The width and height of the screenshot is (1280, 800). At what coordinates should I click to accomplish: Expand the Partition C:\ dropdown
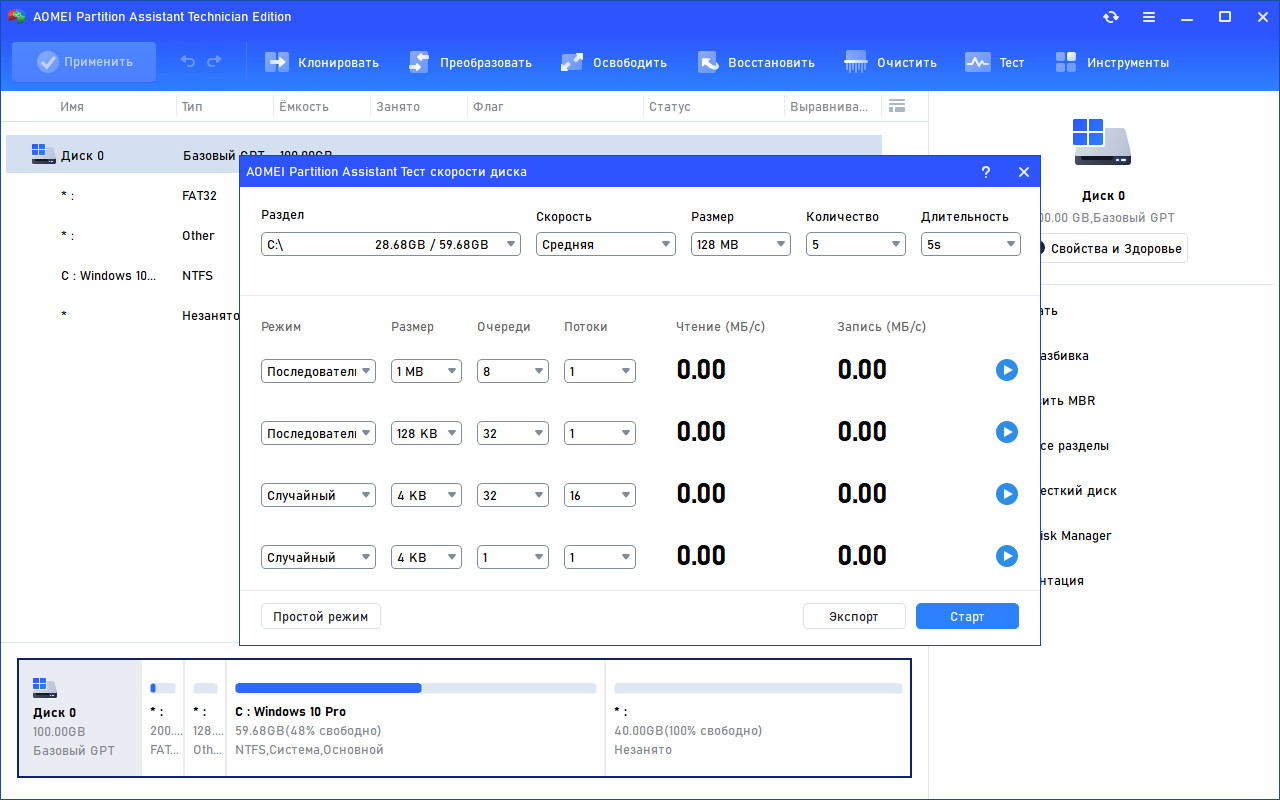click(391, 244)
